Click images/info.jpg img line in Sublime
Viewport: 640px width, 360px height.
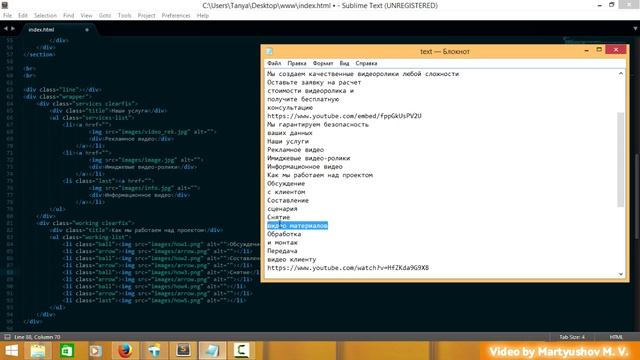click(144, 188)
